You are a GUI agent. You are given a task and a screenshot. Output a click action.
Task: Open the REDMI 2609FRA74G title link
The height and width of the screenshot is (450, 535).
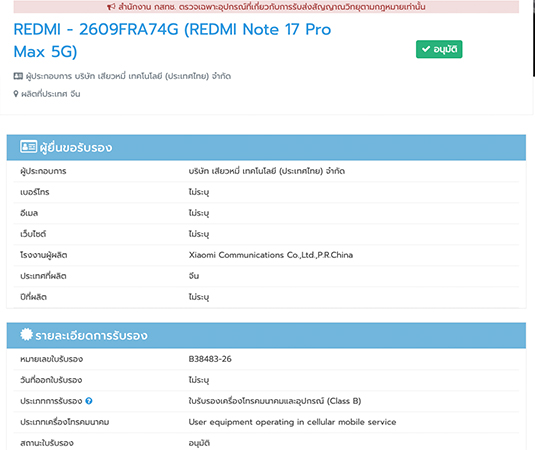(x=172, y=40)
